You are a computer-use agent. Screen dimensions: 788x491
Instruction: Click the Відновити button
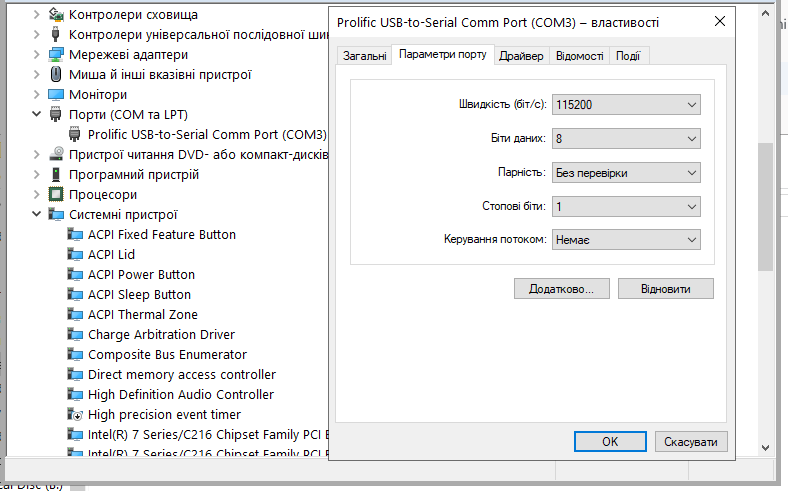coord(665,289)
